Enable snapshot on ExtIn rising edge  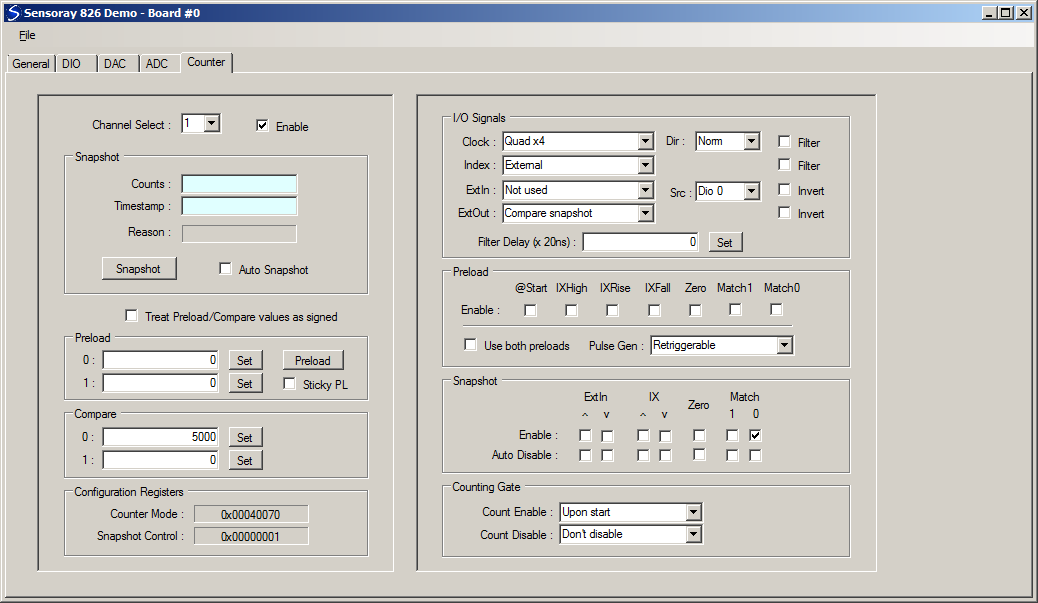coord(585,436)
